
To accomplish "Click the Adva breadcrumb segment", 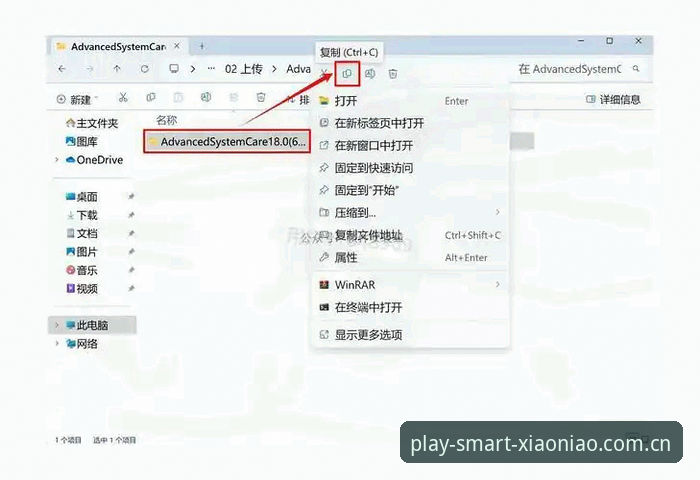I will (299, 69).
